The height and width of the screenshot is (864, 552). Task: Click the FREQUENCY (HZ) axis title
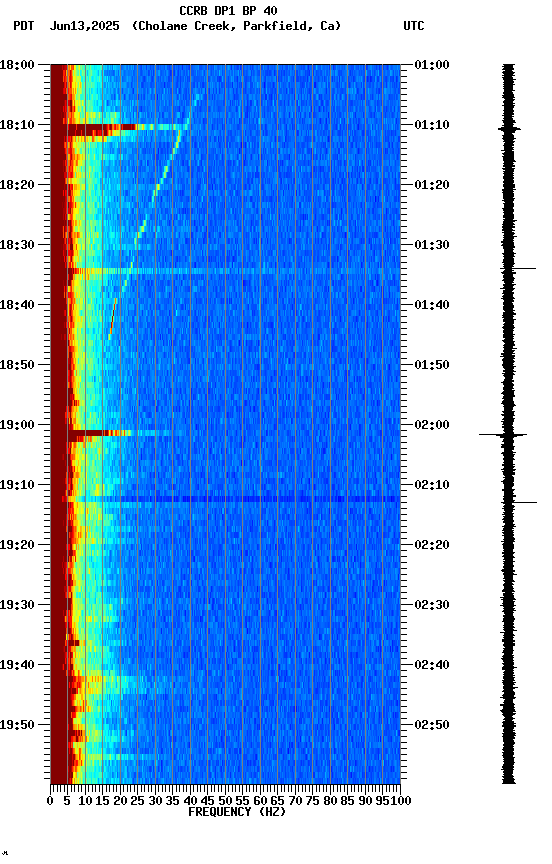(237, 813)
